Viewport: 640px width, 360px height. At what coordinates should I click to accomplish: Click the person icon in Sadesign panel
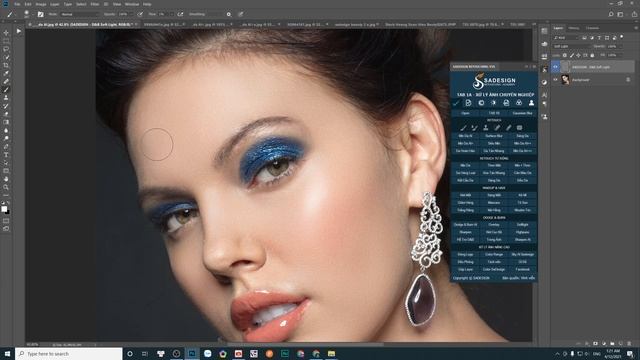point(531,103)
